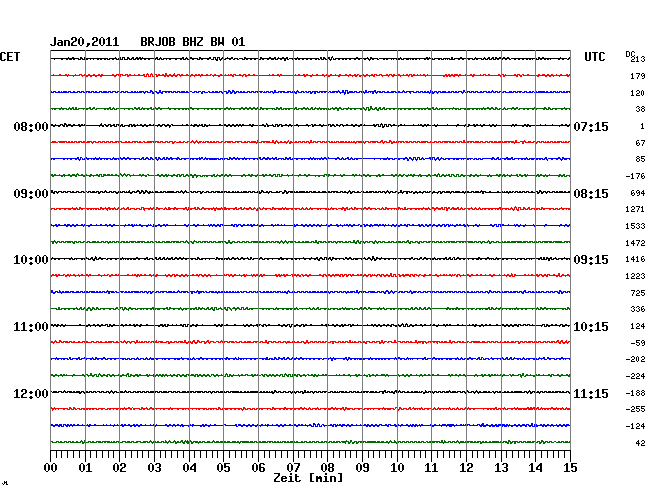Click DC value 85
The image size is (650, 494).
[640, 159]
